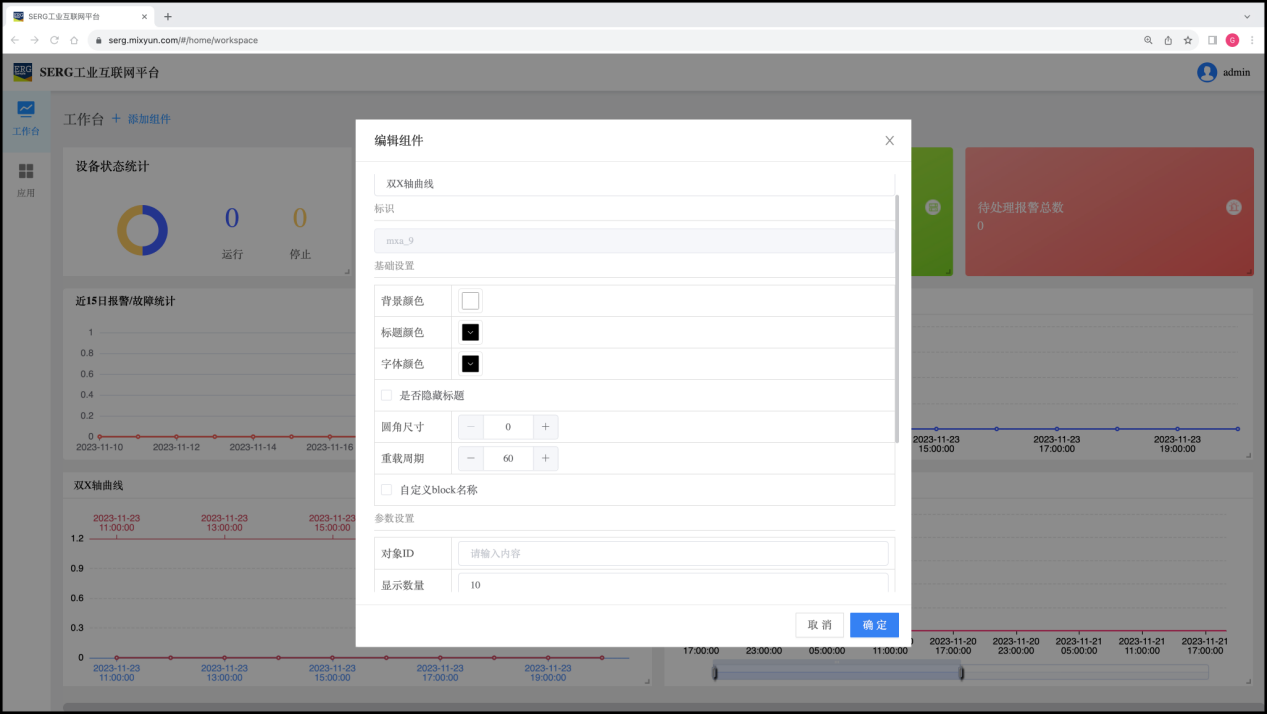Expand the 字体颜色 color picker dropdown
This screenshot has height=714, width=1267.
pos(470,364)
